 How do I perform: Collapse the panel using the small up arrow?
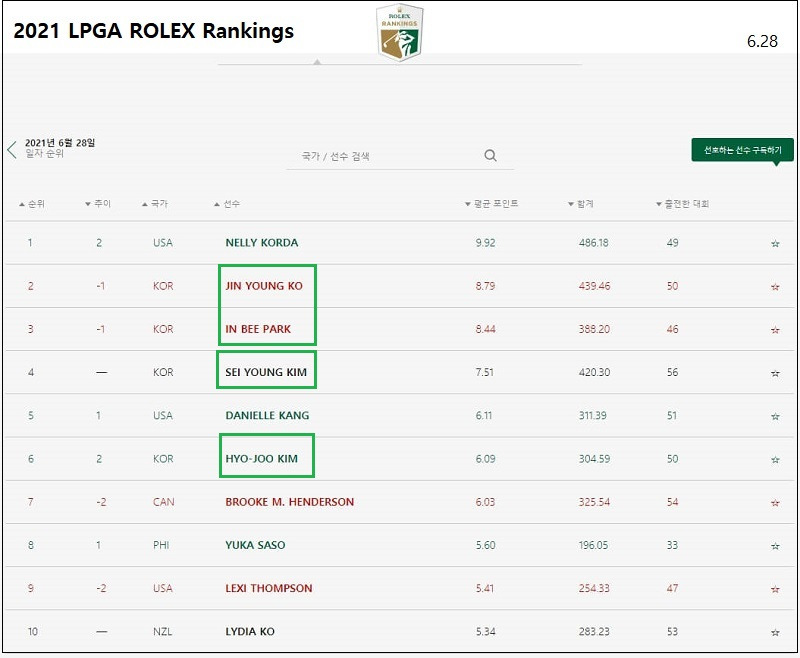tap(317, 62)
